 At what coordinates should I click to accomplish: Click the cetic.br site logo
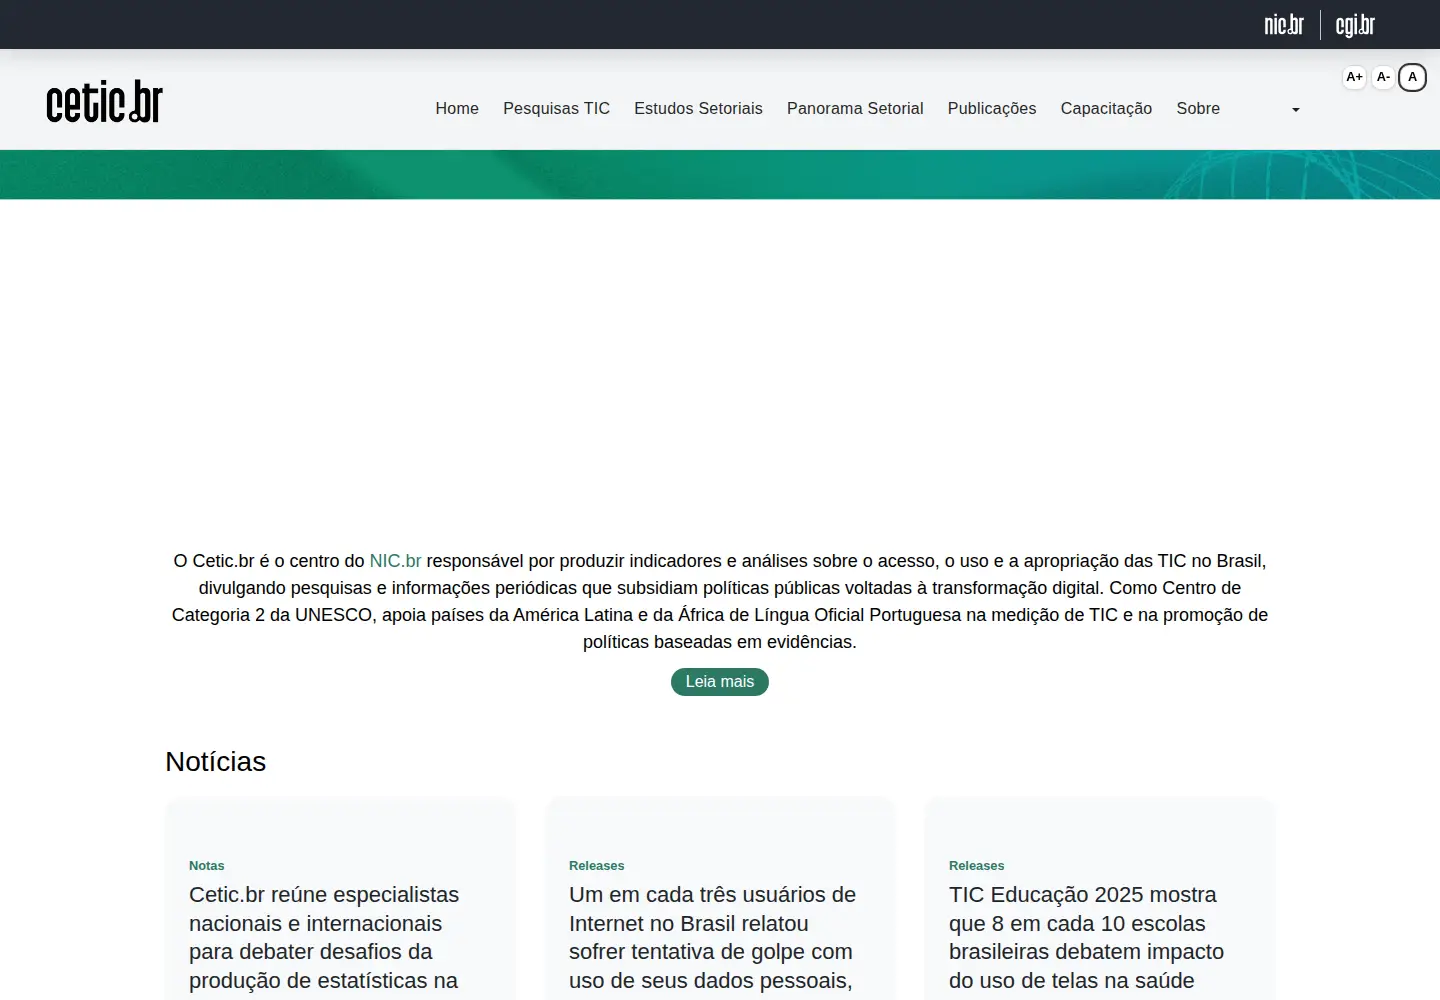pos(105,102)
